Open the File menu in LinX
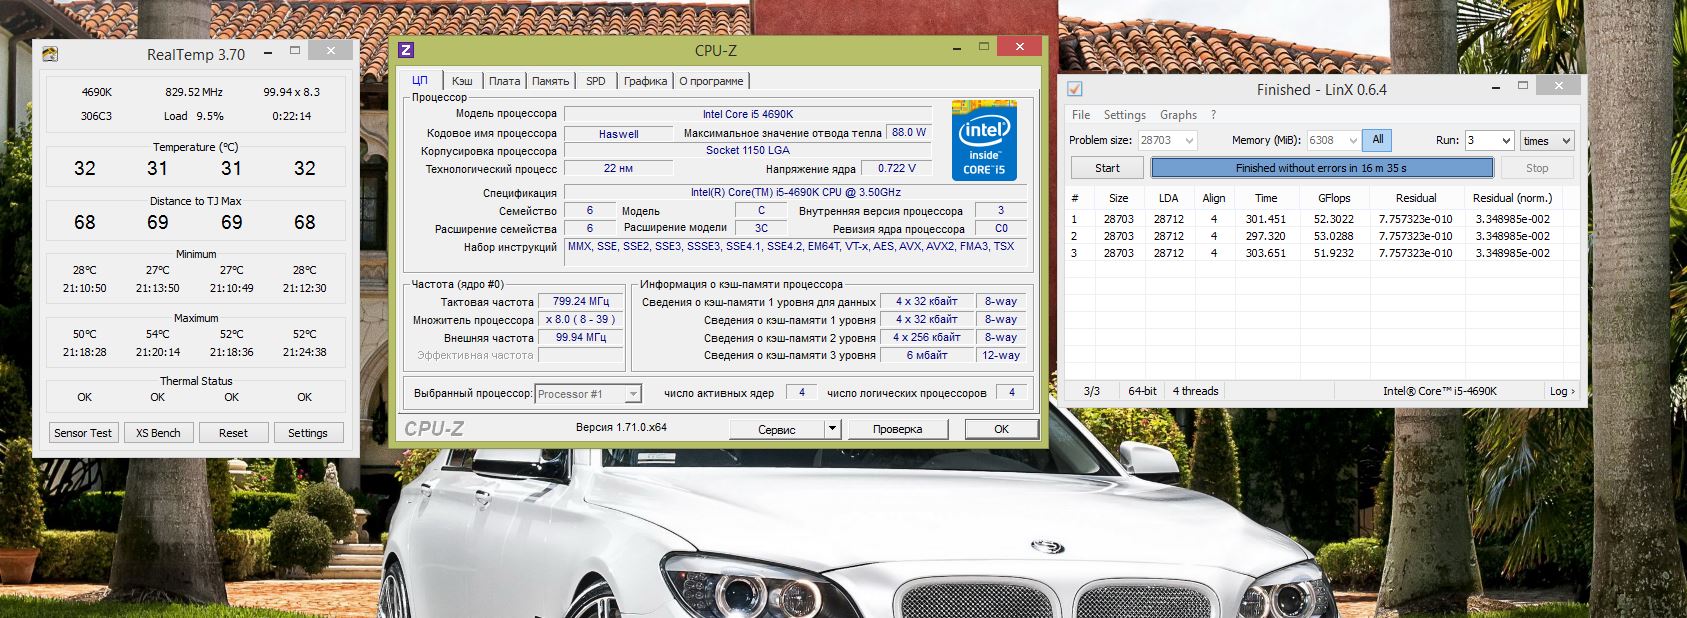1687x618 pixels. [1081, 115]
